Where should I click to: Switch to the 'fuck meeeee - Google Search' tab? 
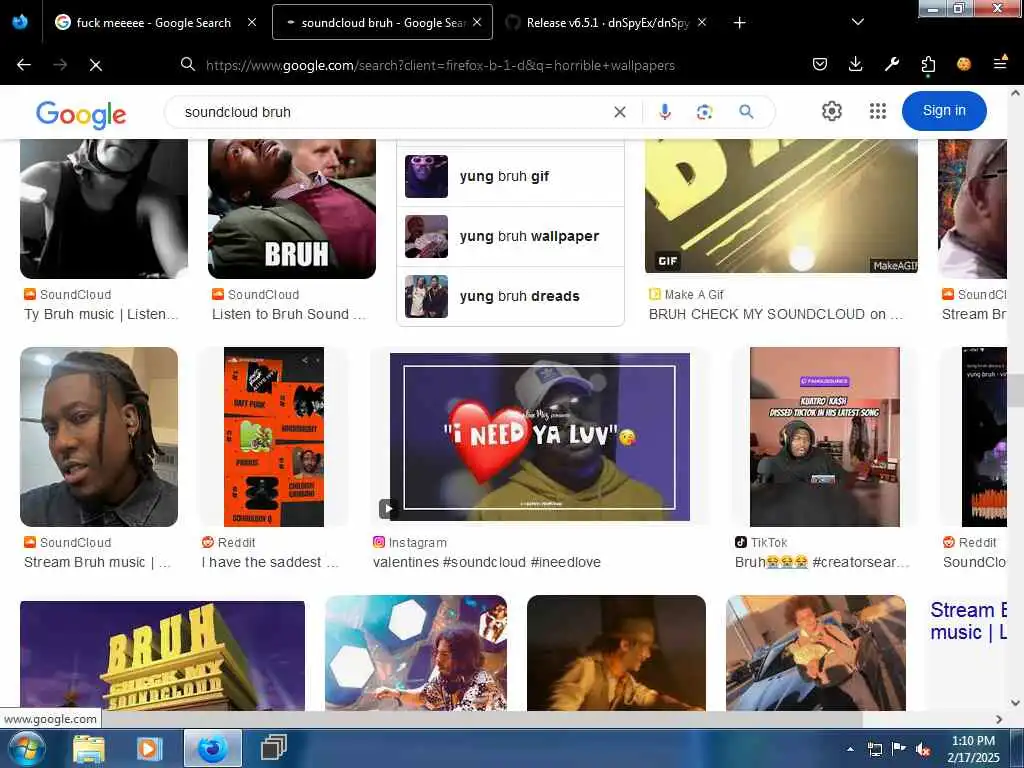[x=154, y=22]
